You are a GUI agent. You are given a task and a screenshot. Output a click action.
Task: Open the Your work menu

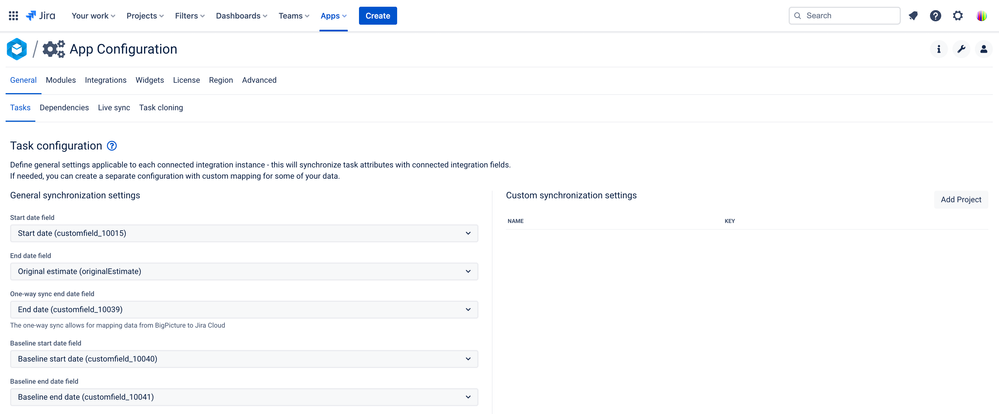(93, 16)
